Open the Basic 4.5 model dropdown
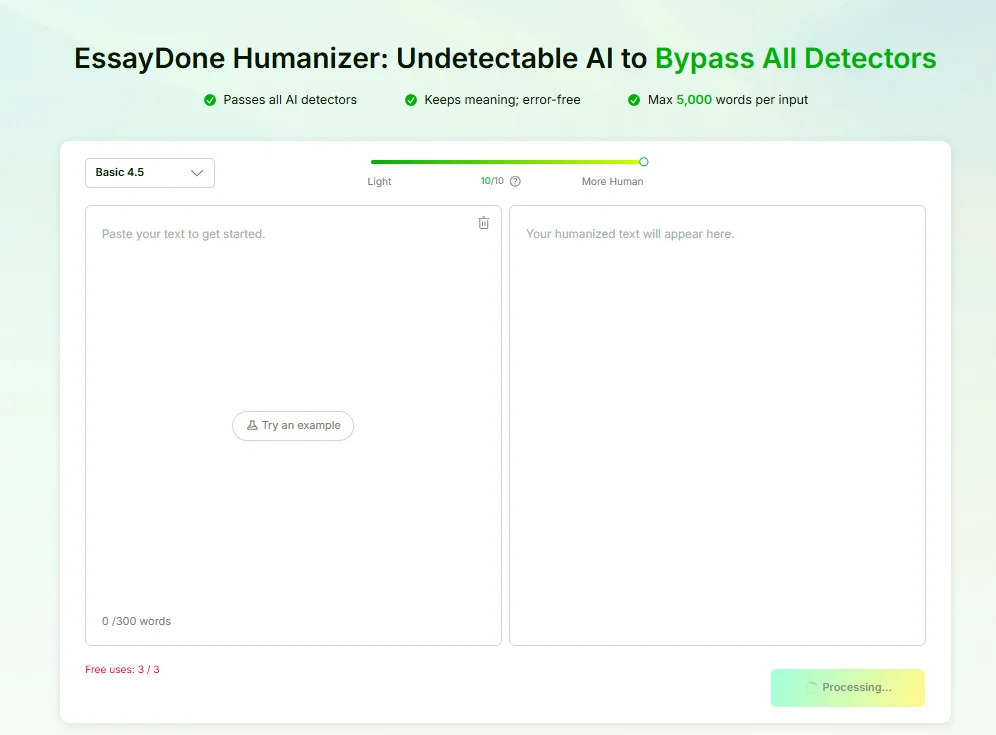Screen dimensions: 996x735 (150, 173)
